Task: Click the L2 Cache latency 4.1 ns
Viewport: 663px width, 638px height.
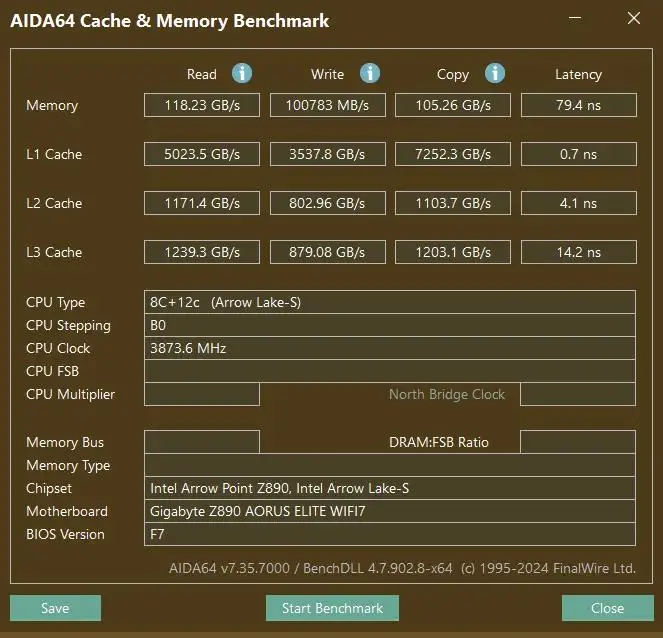Action: (x=579, y=203)
